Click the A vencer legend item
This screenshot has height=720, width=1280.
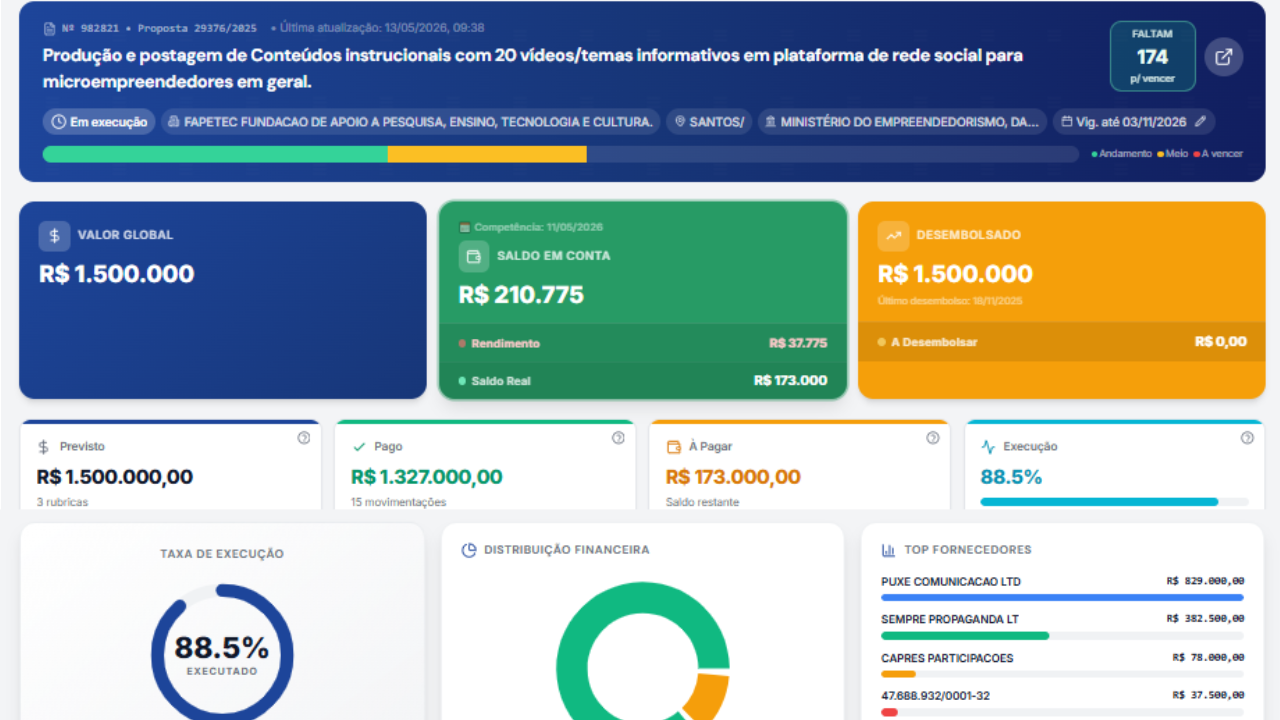(x=1218, y=154)
